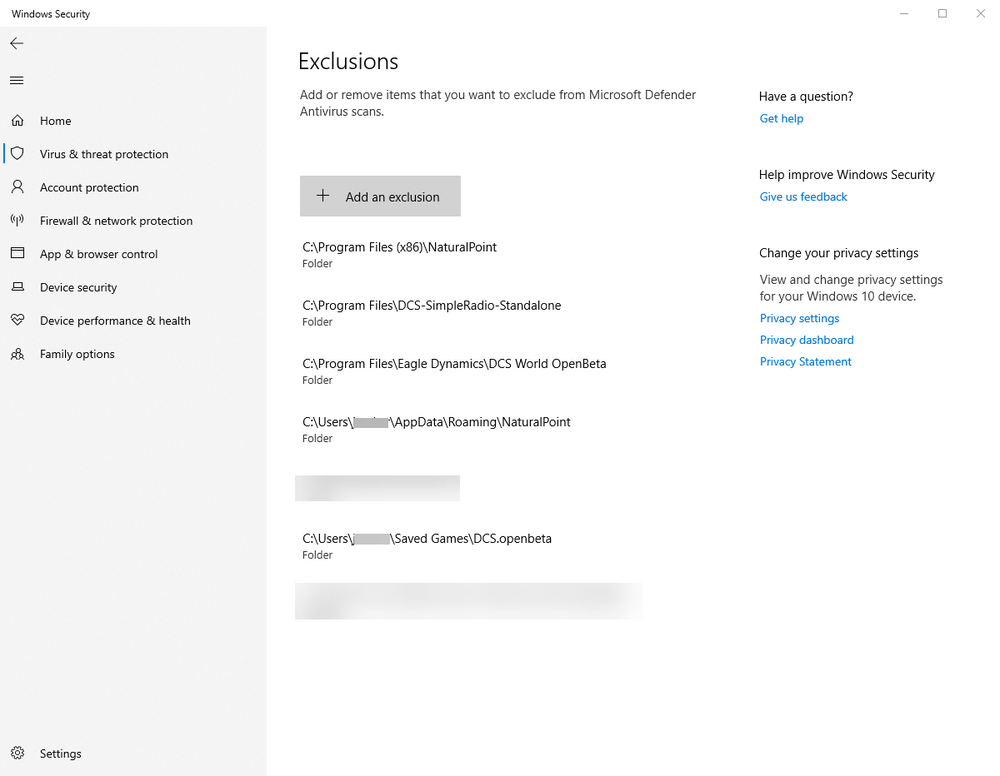This screenshot has height=776, width=1000.
Task: Click the Device performance & health heart icon
Action: coord(17,320)
